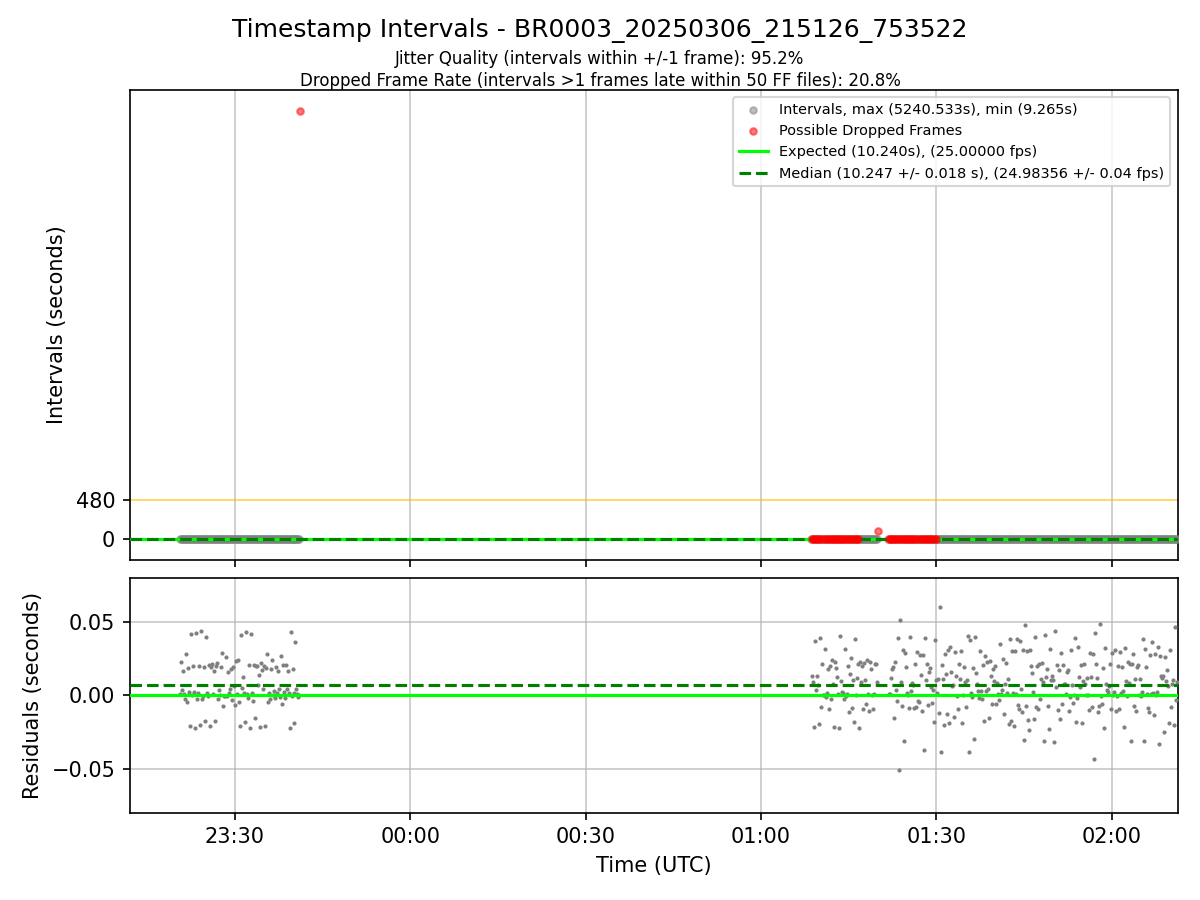Click the y-axis label 'Residuals (seconds)'
1200x900 pixels.
[x=32, y=696]
